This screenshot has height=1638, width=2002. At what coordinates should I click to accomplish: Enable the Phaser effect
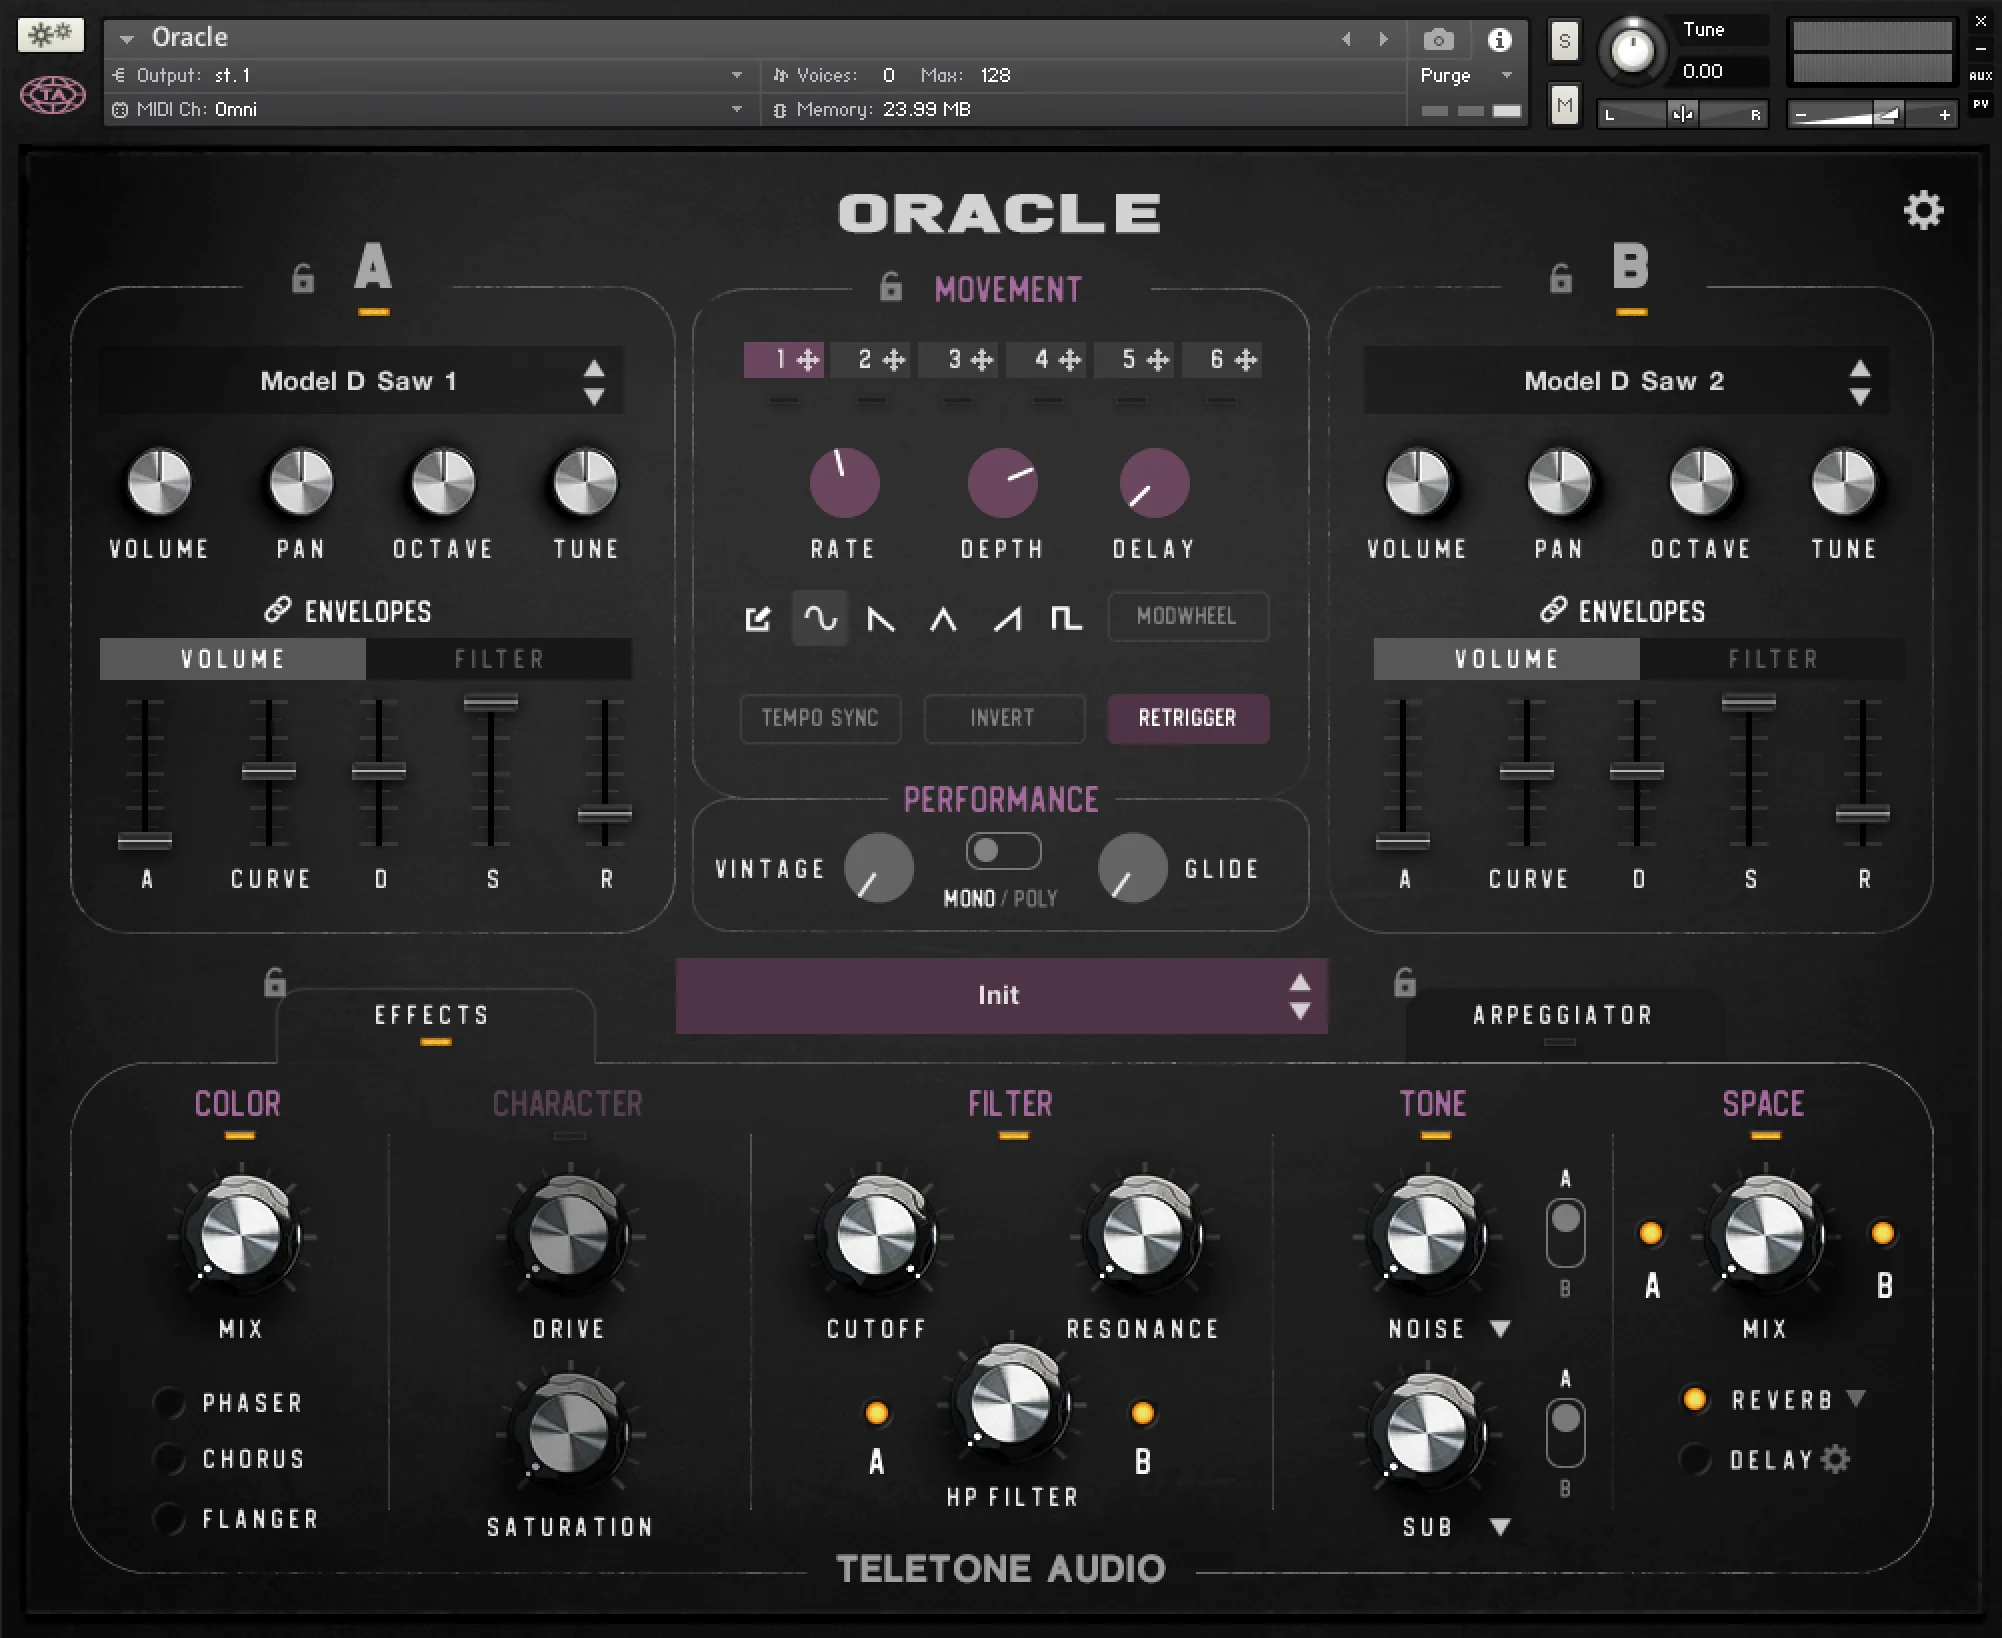point(169,1403)
